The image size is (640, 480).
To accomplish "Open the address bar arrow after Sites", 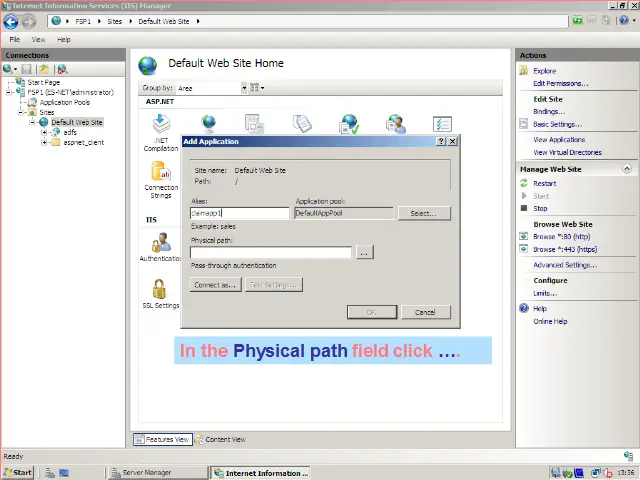I will [x=131, y=21].
